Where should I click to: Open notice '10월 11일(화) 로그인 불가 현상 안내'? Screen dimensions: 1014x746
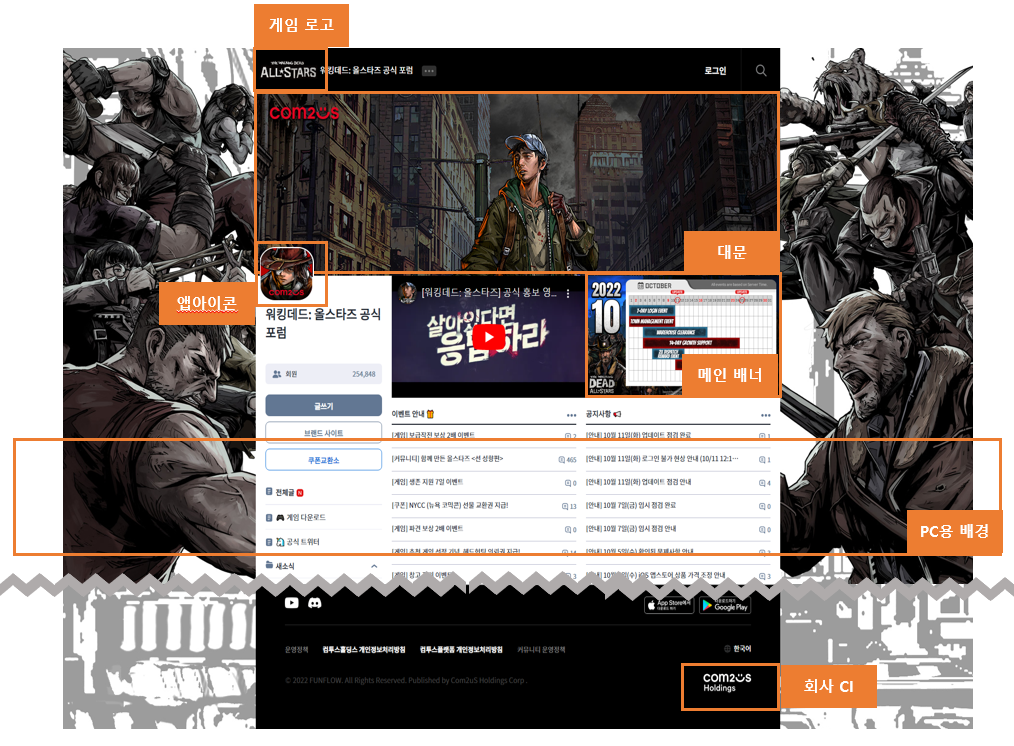(x=662, y=458)
